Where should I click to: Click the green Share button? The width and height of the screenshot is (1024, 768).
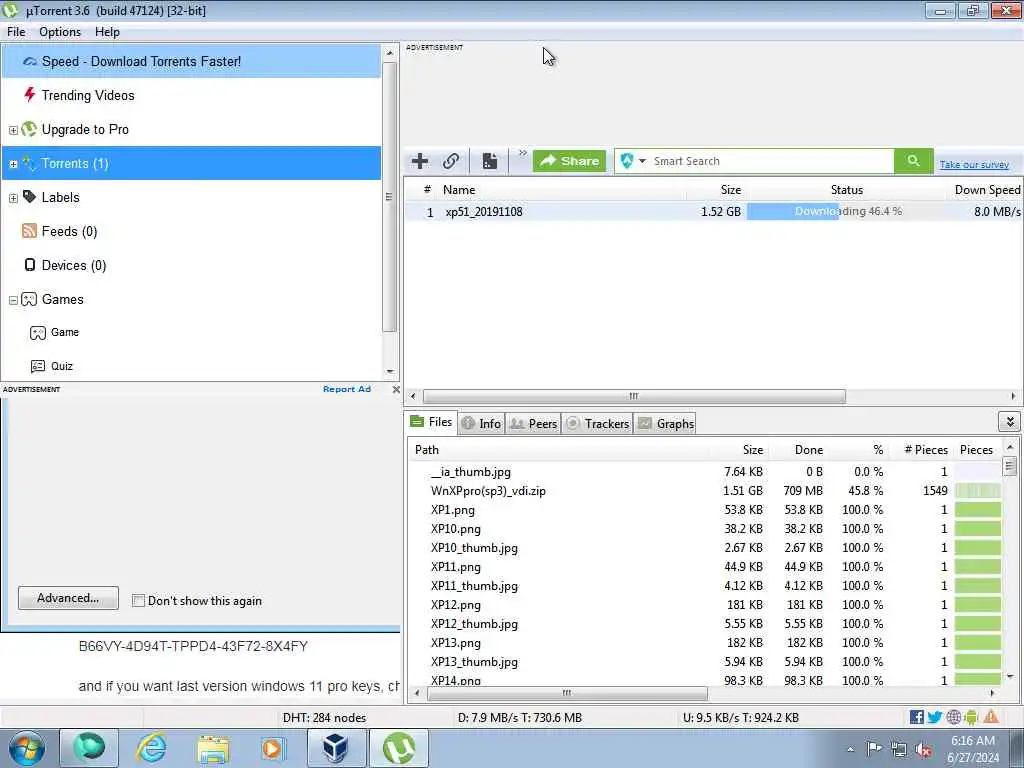coord(569,161)
